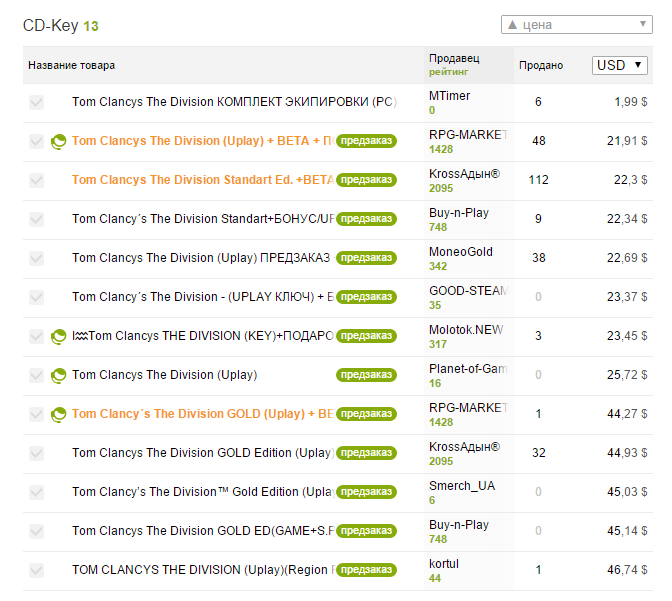Click предзаказ badge on Smerch_UA row
The width and height of the screenshot is (672, 601).
click(x=366, y=492)
